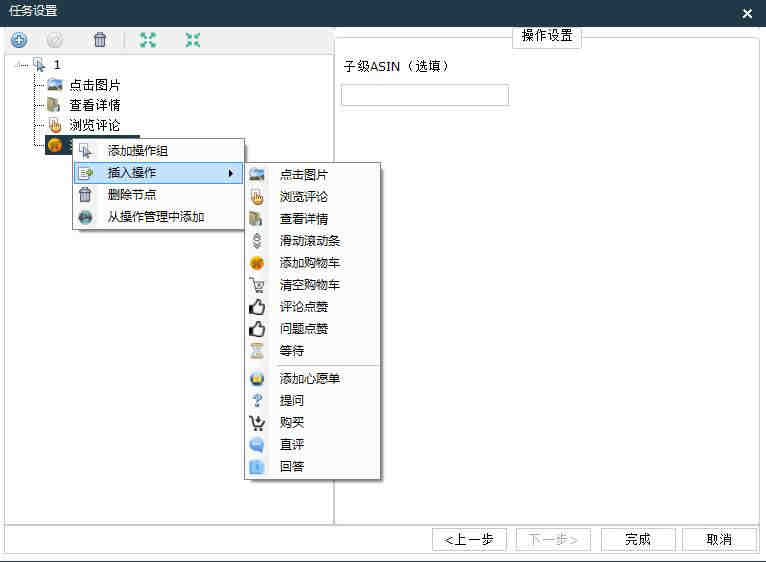Viewport: 766px width, 562px height.
Task: Insert 浏览评论 from submenu
Action: tap(313, 197)
